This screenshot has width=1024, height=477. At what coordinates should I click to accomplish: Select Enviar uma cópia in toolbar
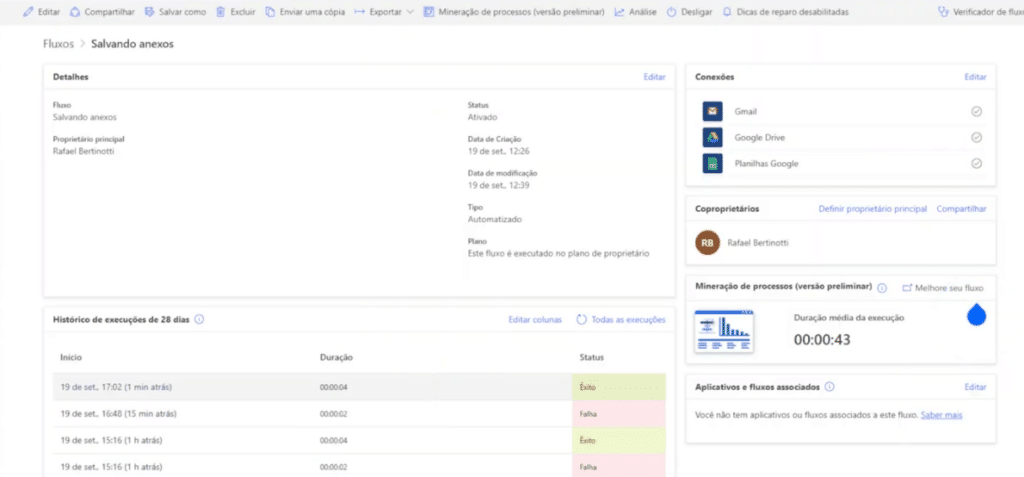point(305,12)
